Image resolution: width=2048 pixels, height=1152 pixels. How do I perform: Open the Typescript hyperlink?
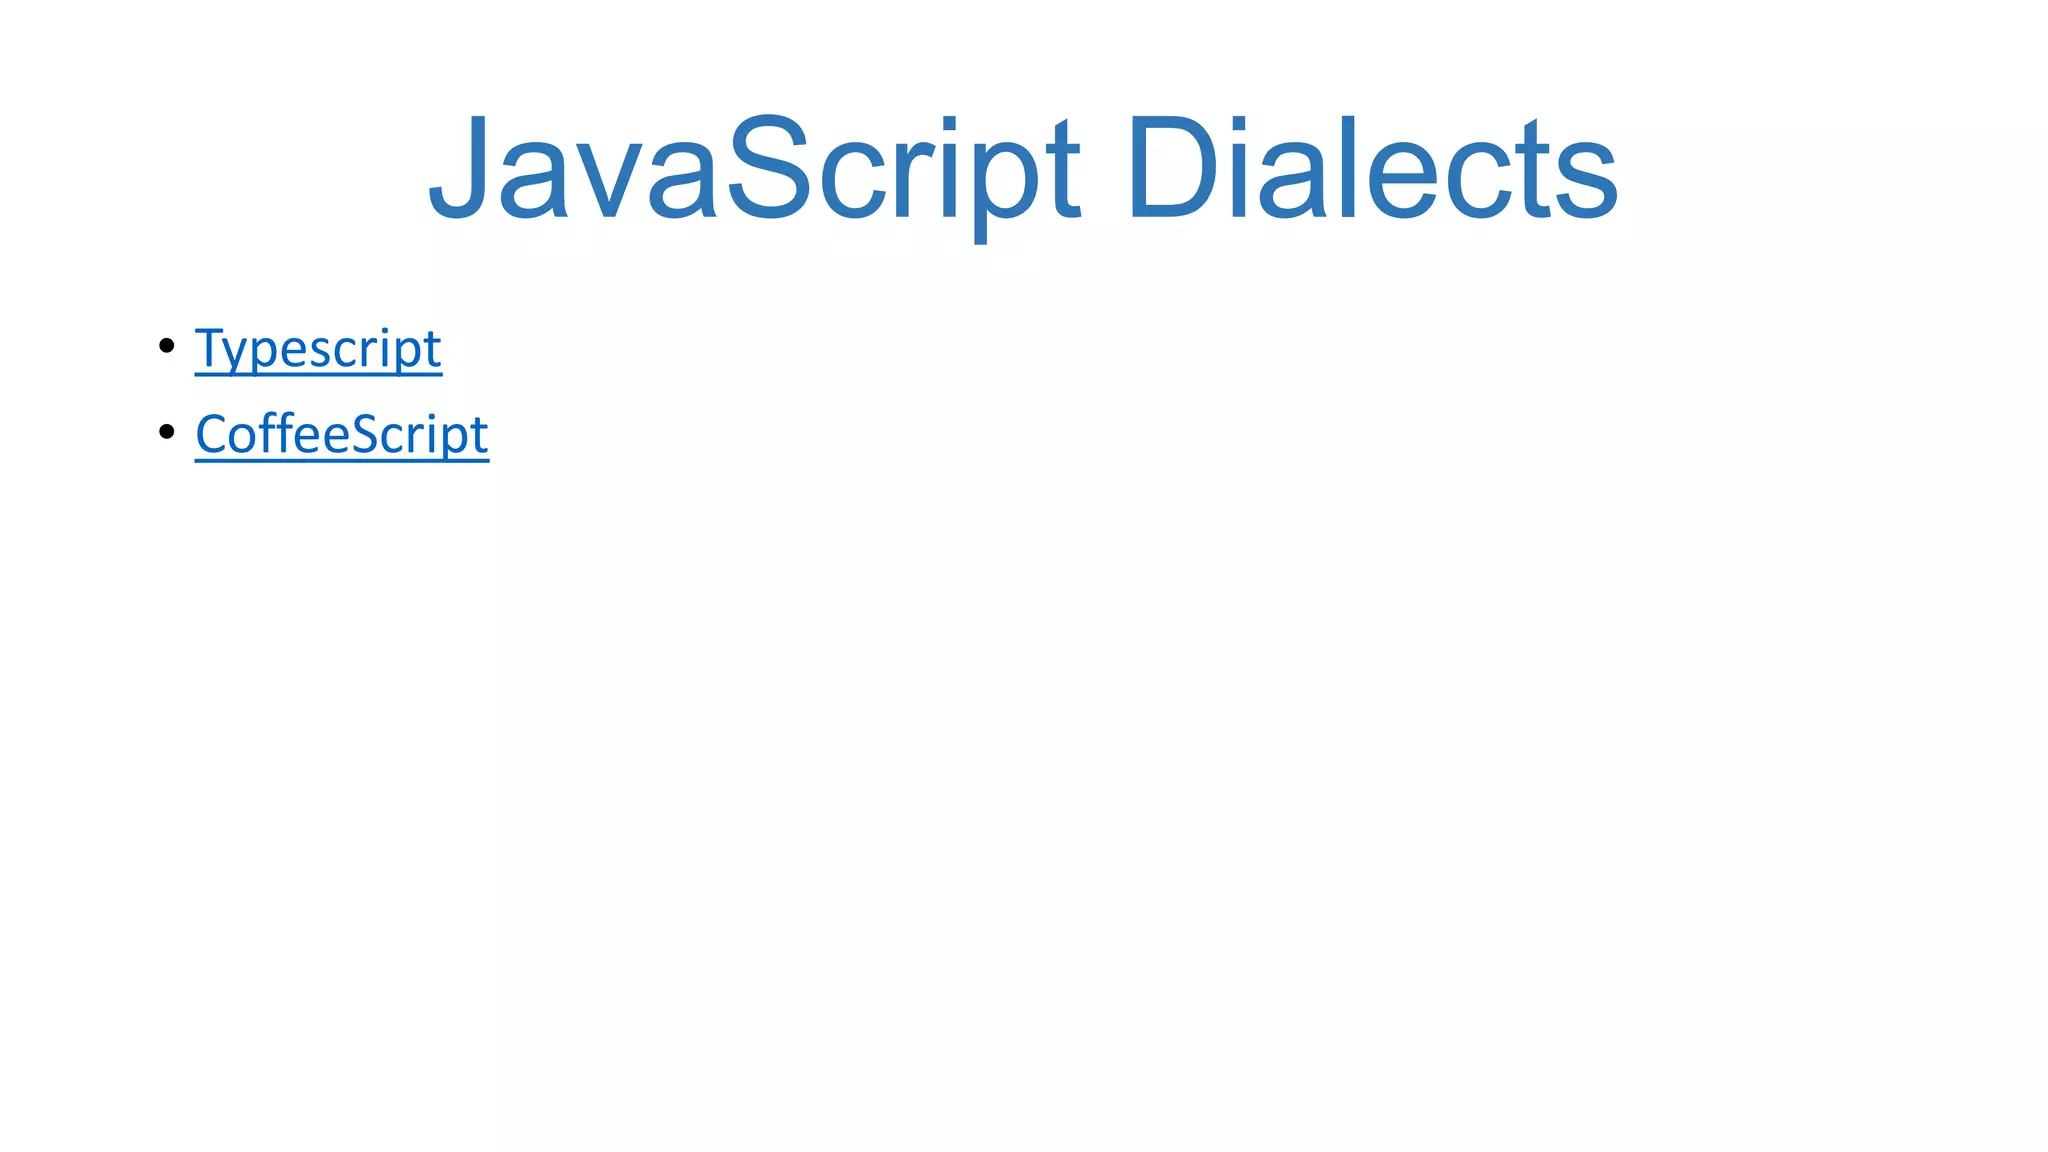(x=318, y=349)
